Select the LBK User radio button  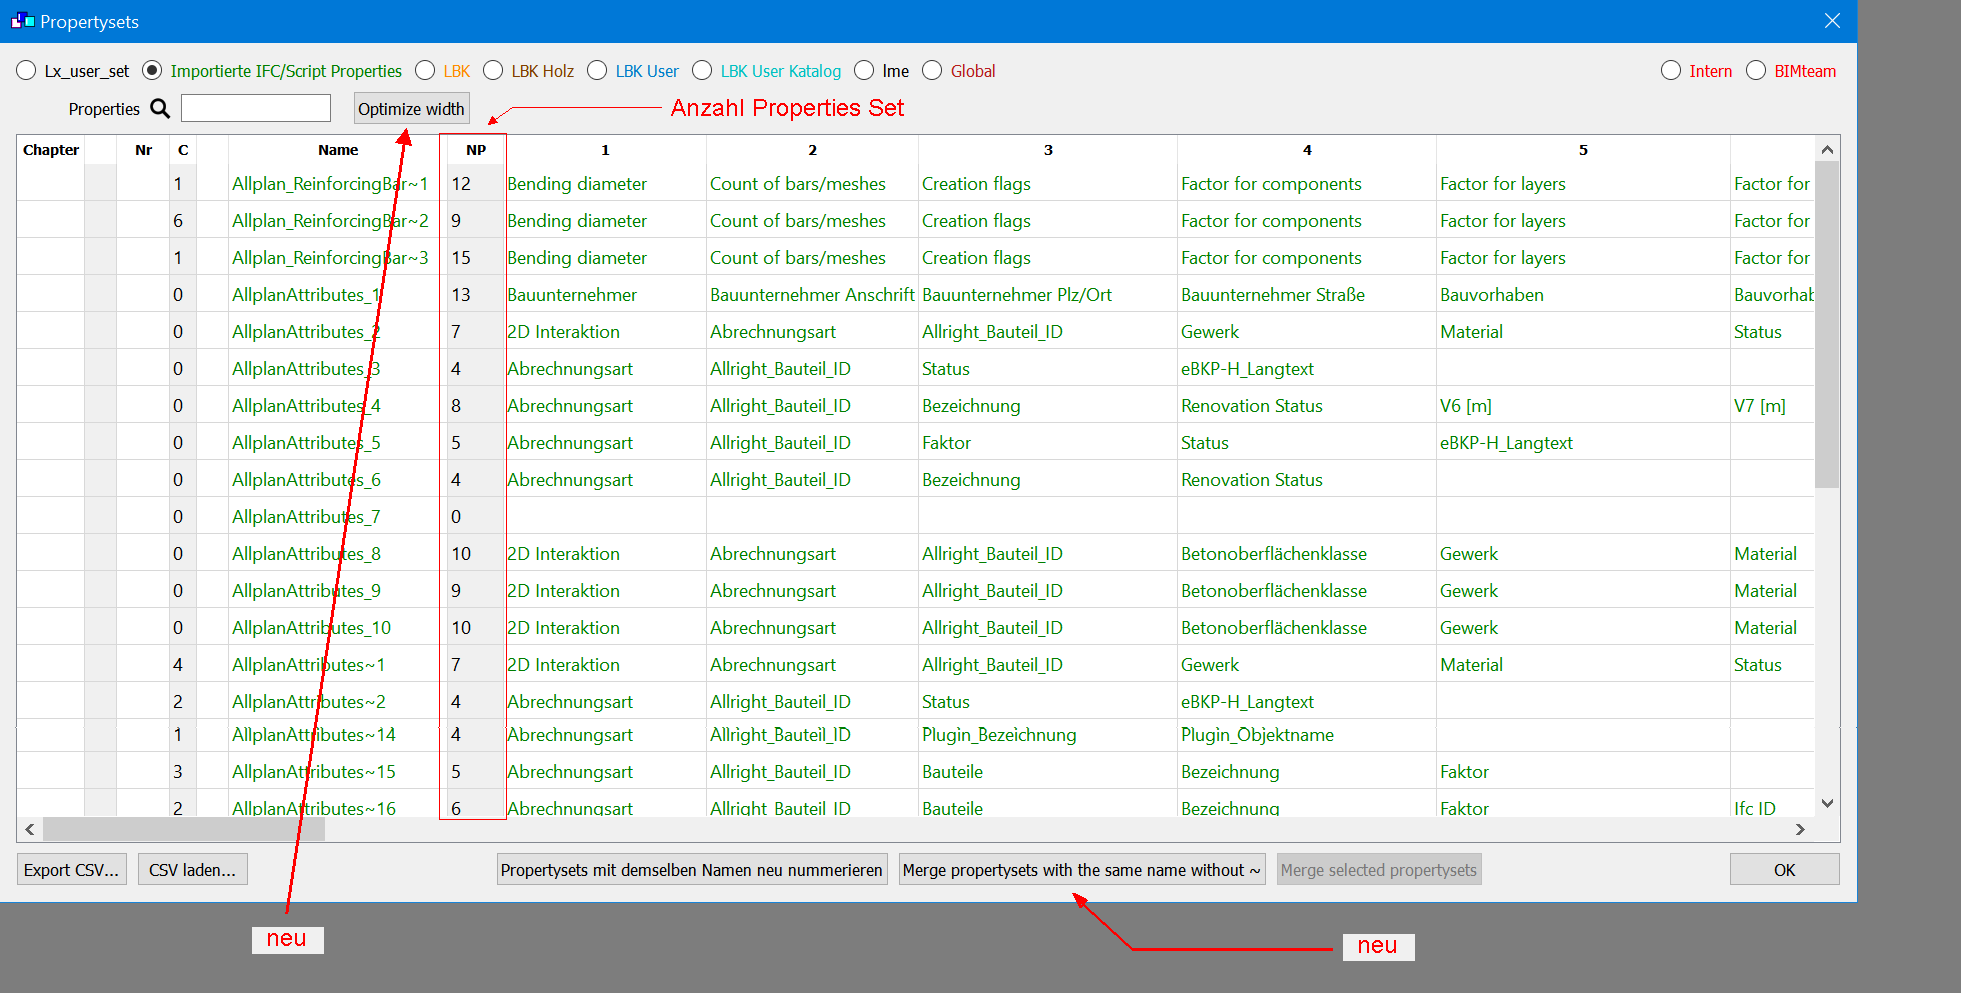coord(597,70)
